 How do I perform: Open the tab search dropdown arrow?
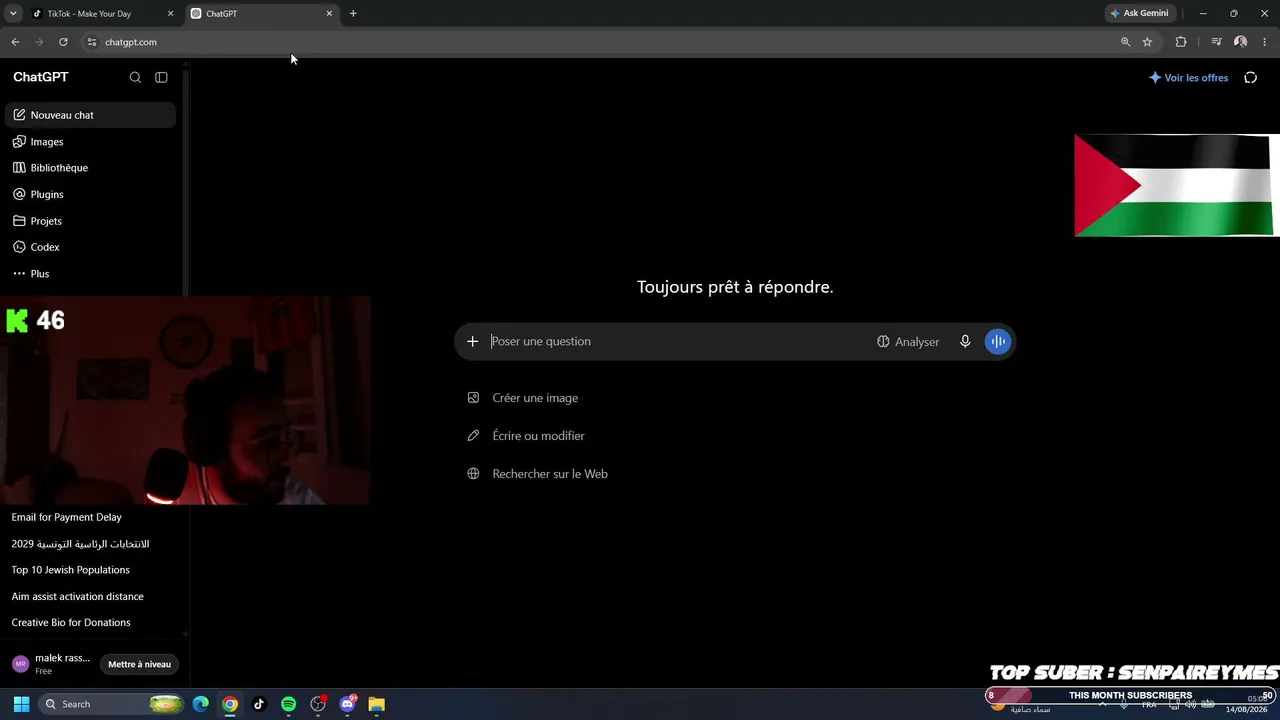coord(13,14)
